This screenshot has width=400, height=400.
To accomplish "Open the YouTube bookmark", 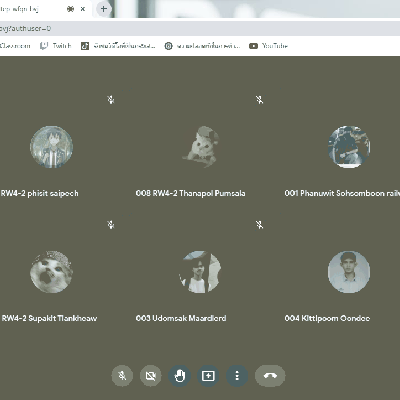I will (268, 46).
